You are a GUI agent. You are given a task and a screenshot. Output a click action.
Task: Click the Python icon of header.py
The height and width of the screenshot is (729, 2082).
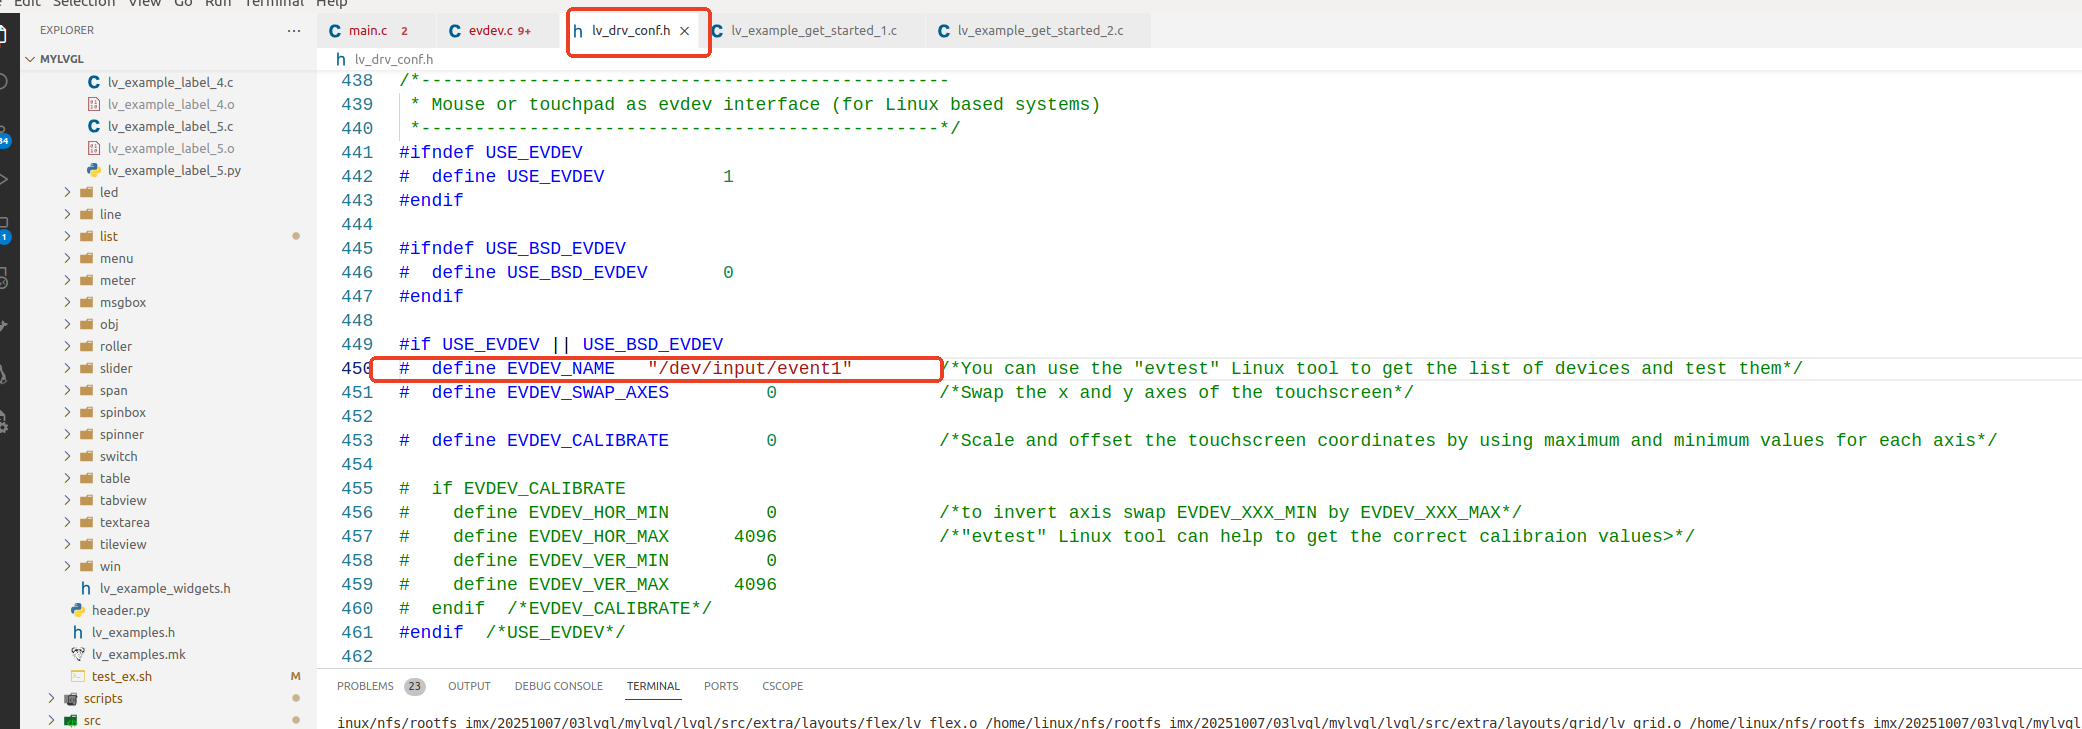(78, 610)
